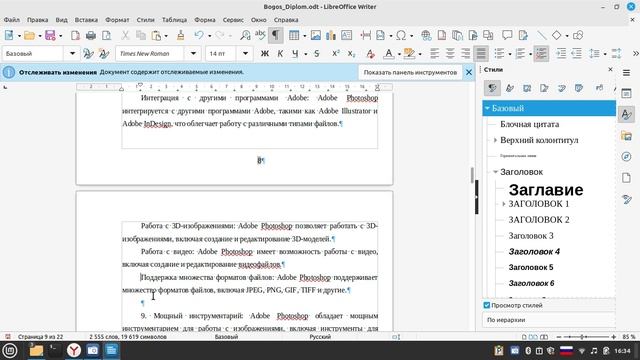The width and height of the screenshot is (640, 360).
Task: Select the Заголовок 4 style
Action: click(x=534, y=251)
